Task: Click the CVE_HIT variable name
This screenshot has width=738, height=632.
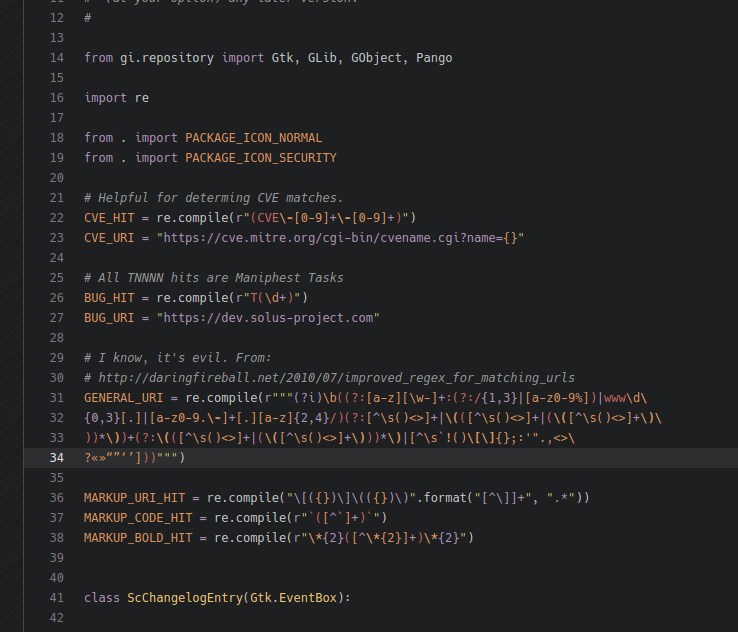Action: (x=109, y=218)
